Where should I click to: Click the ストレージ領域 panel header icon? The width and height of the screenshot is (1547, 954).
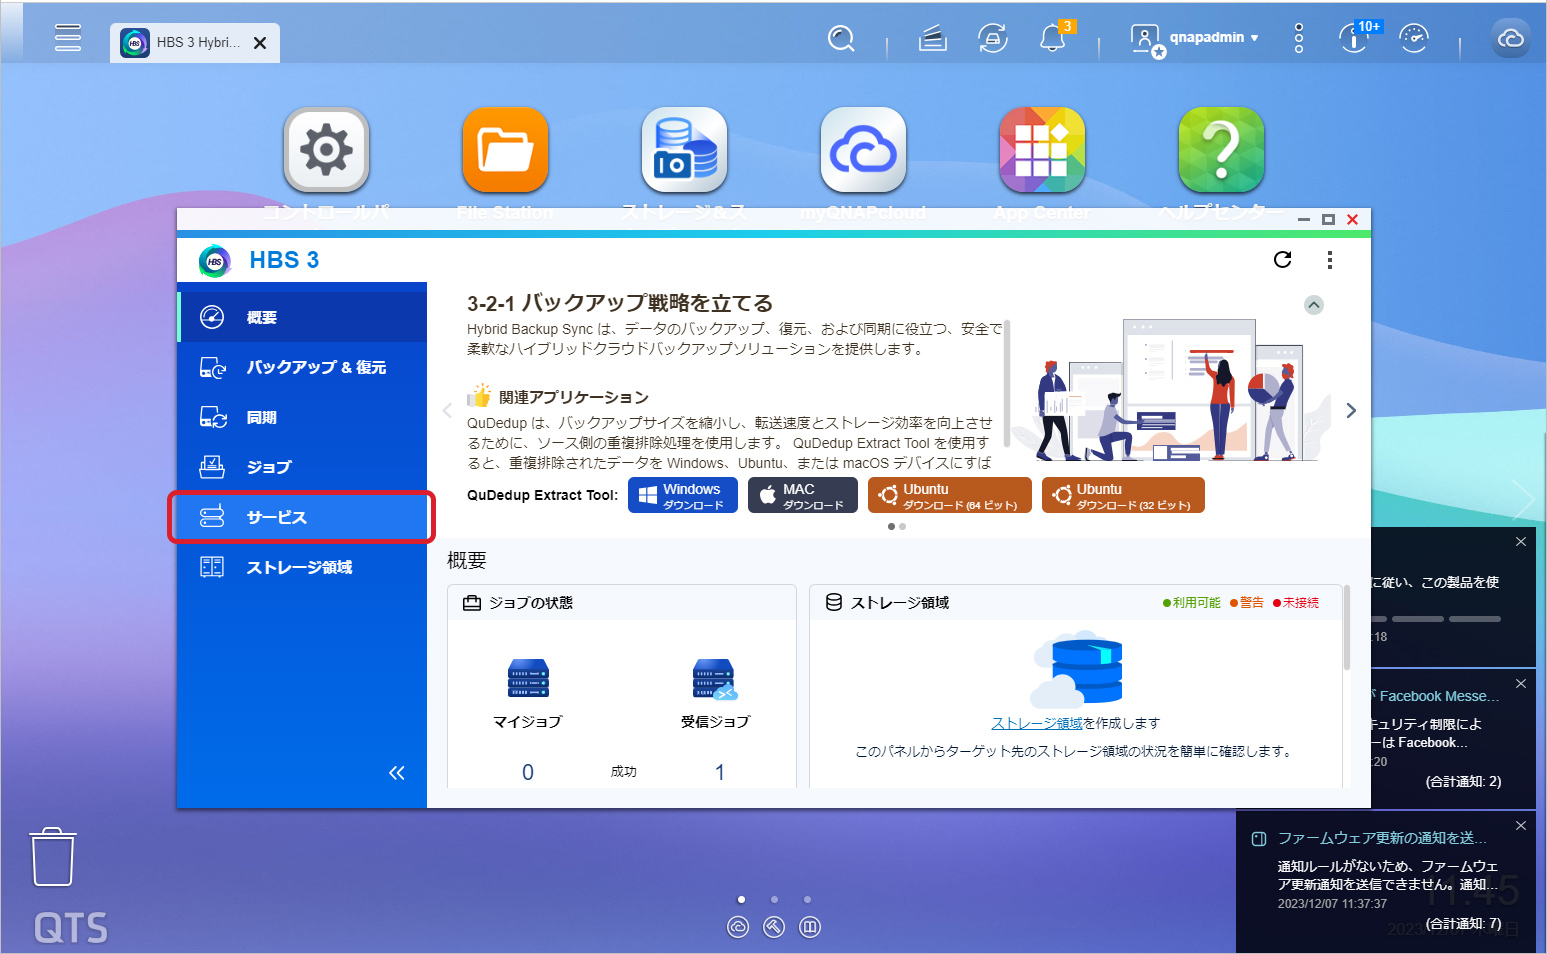click(x=834, y=602)
